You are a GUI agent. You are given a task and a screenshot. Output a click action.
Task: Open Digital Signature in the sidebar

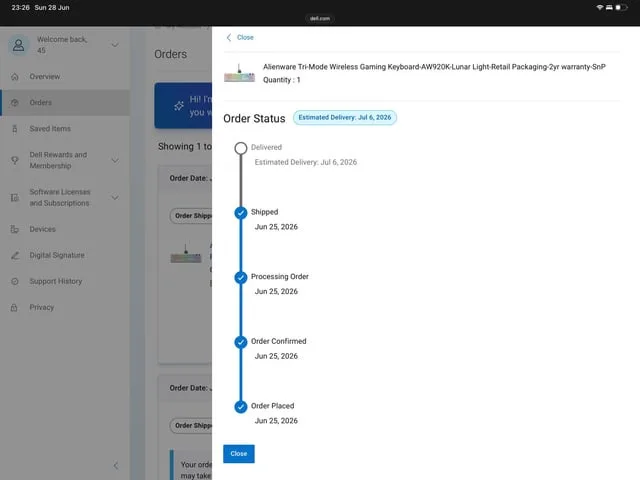pyautogui.click(x=57, y=256)
